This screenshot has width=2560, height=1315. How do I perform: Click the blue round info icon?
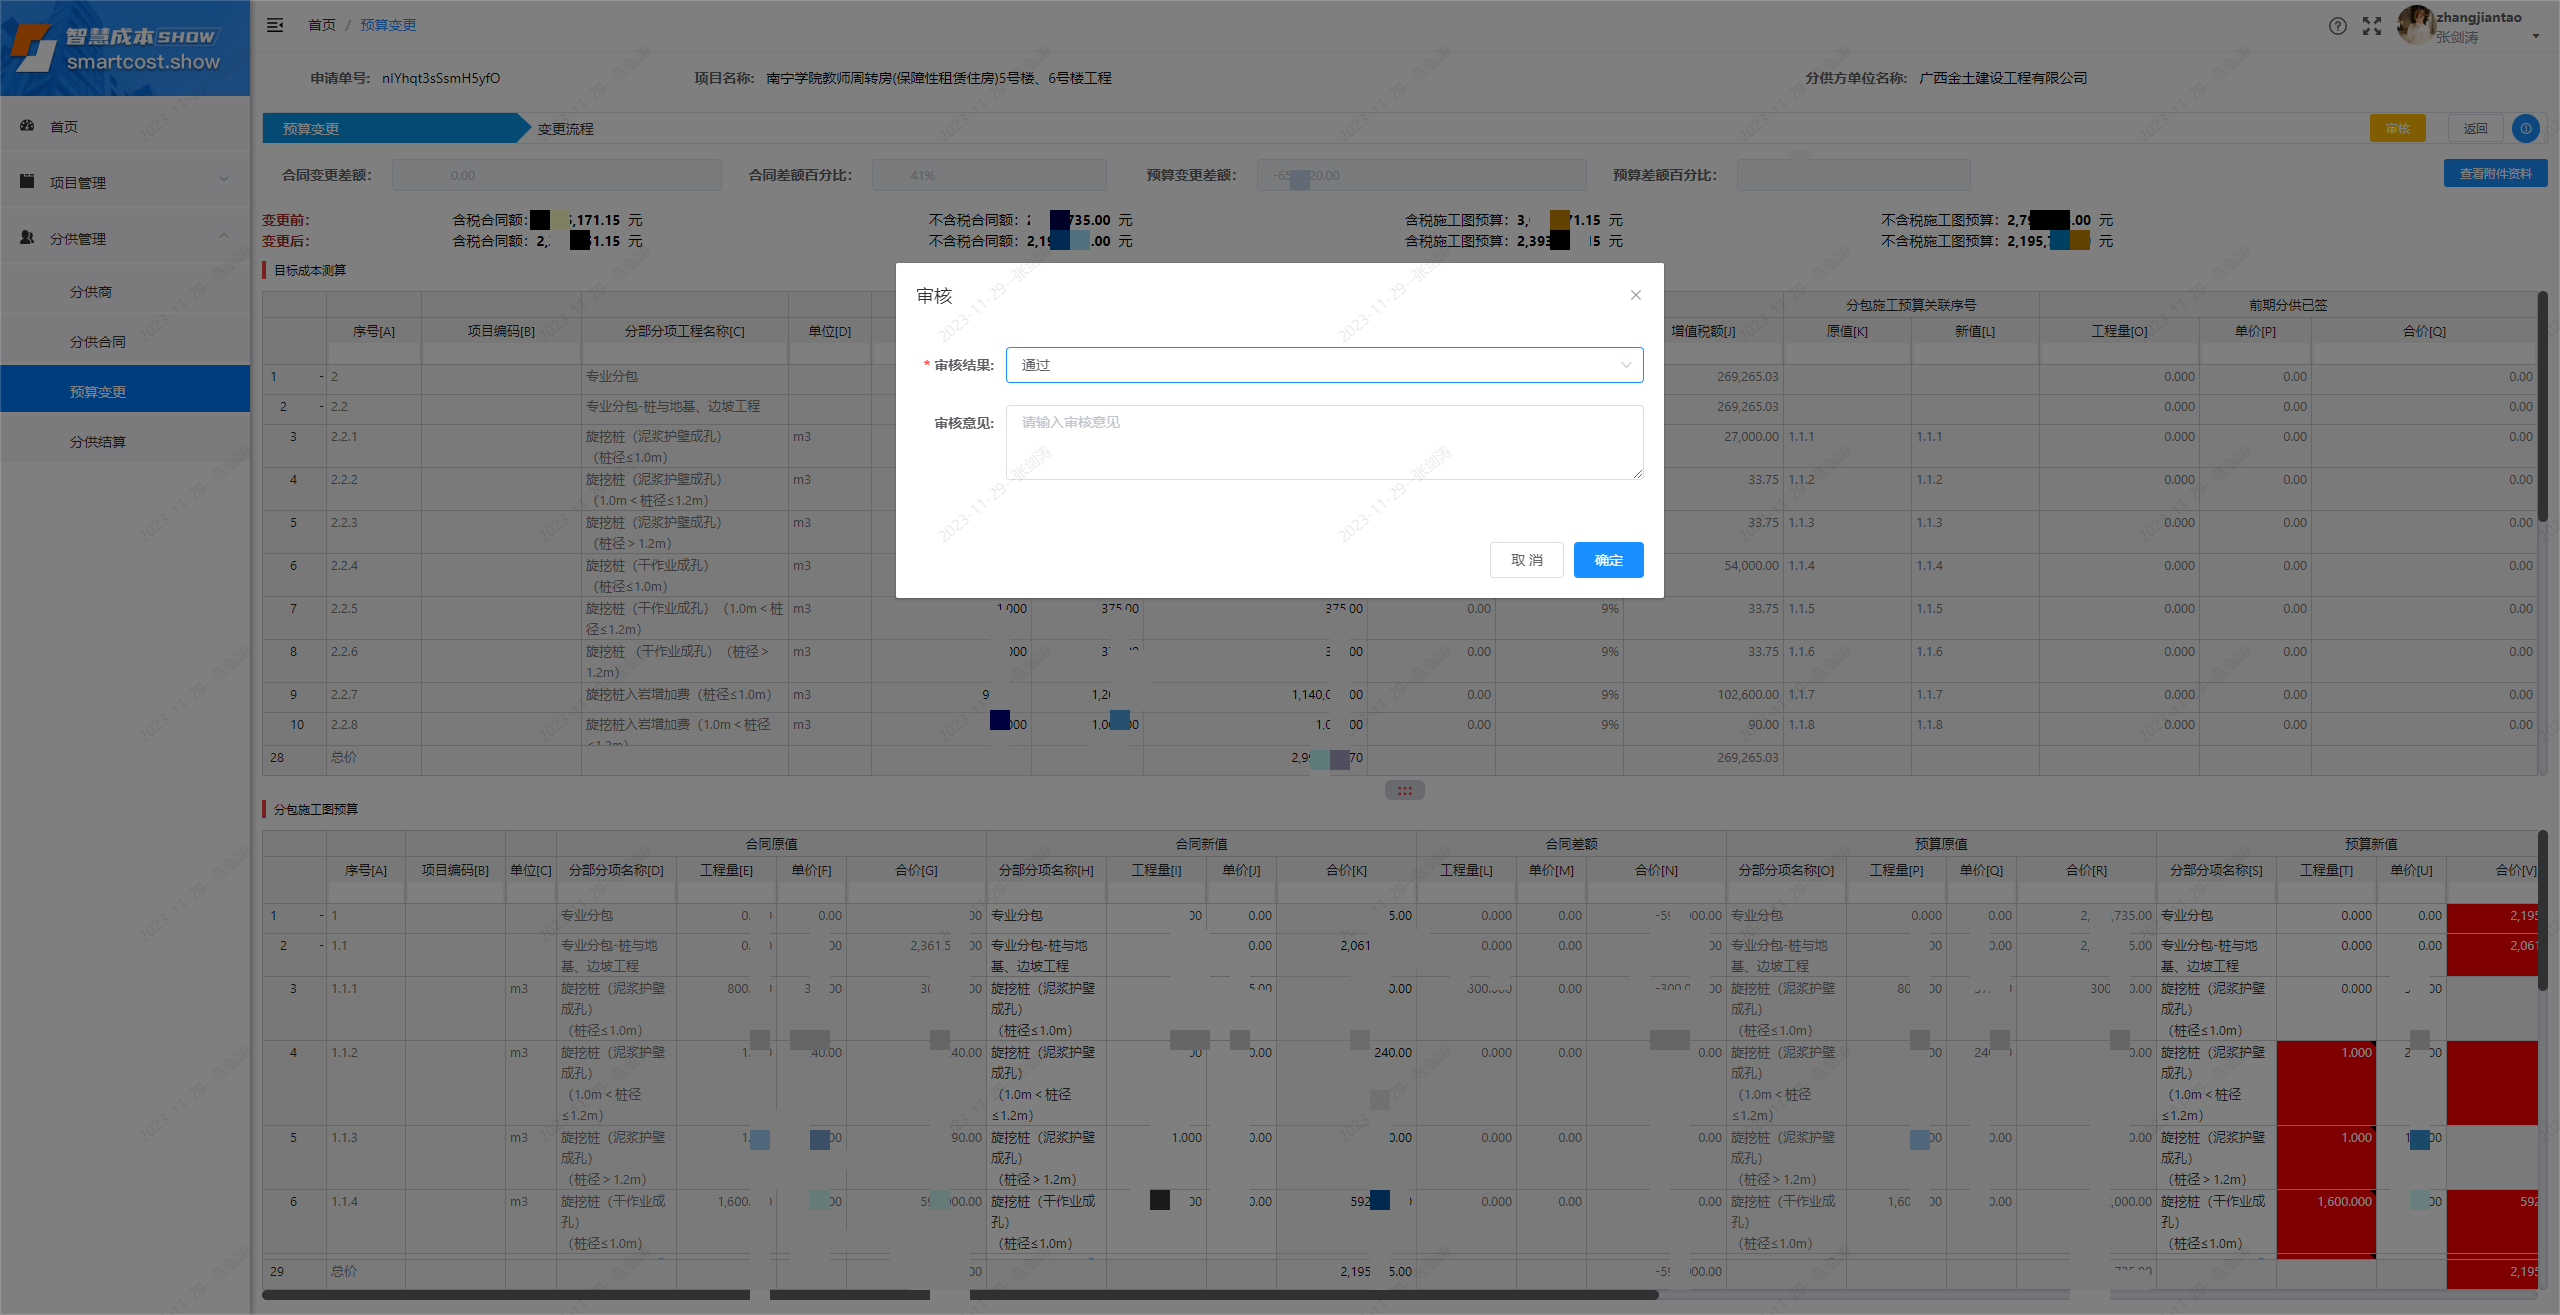2526,128
